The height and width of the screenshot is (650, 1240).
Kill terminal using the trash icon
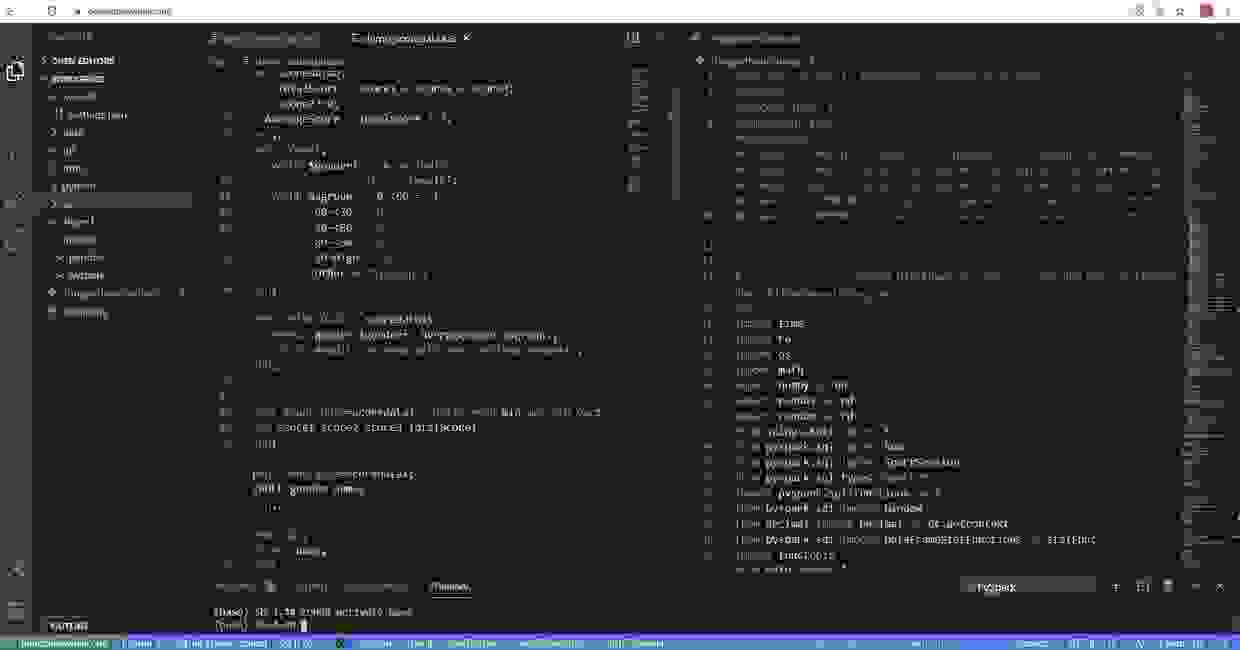tap(1167, 587)
